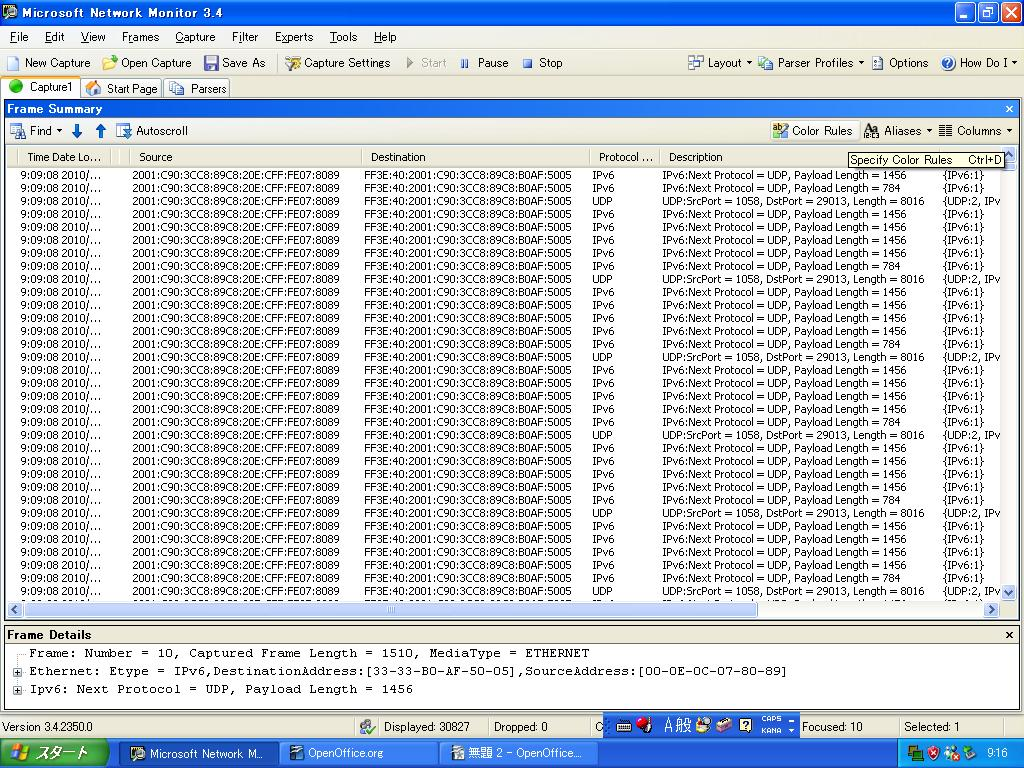Click the Dropped: 0 status text
Viewport: 1024px width, 768px height.
(x=520, y=727)
